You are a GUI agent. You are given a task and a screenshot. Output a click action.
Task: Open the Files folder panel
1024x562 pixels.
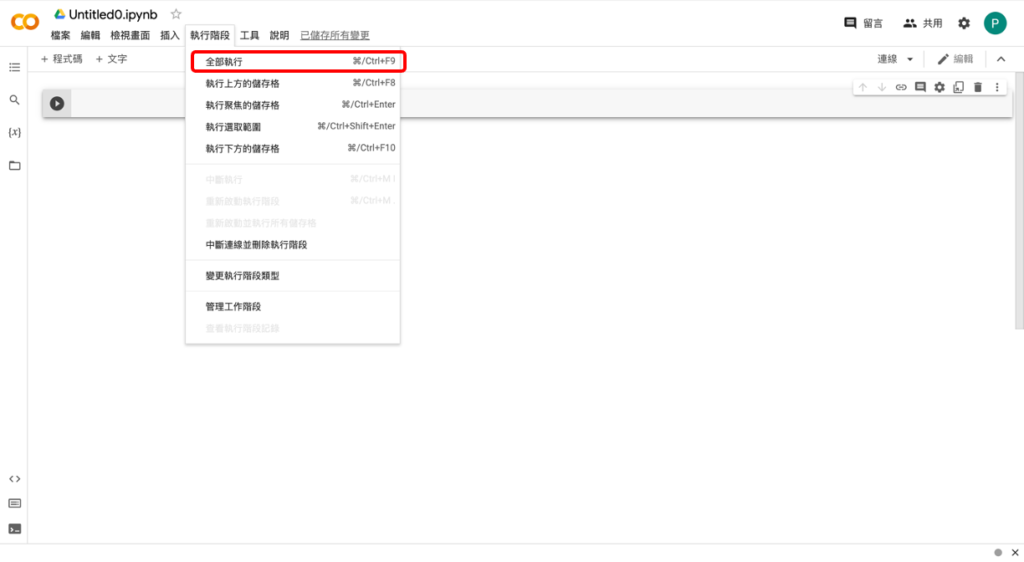tap(14, 165)
